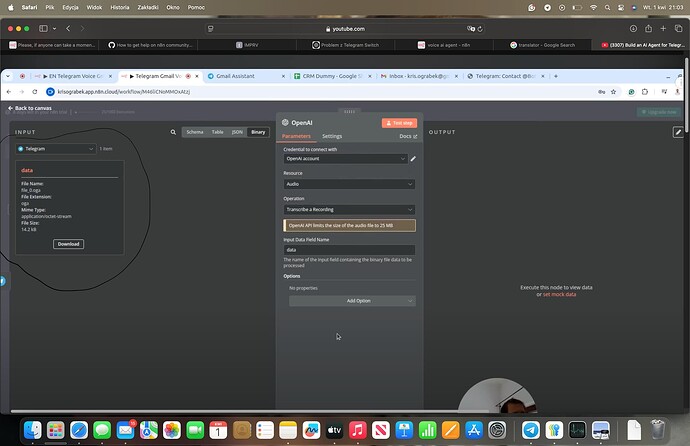Bookmark the page with the star icon
Image resolution: width=690 pixels, height=446 pixels.
click(x=613, y=92)
